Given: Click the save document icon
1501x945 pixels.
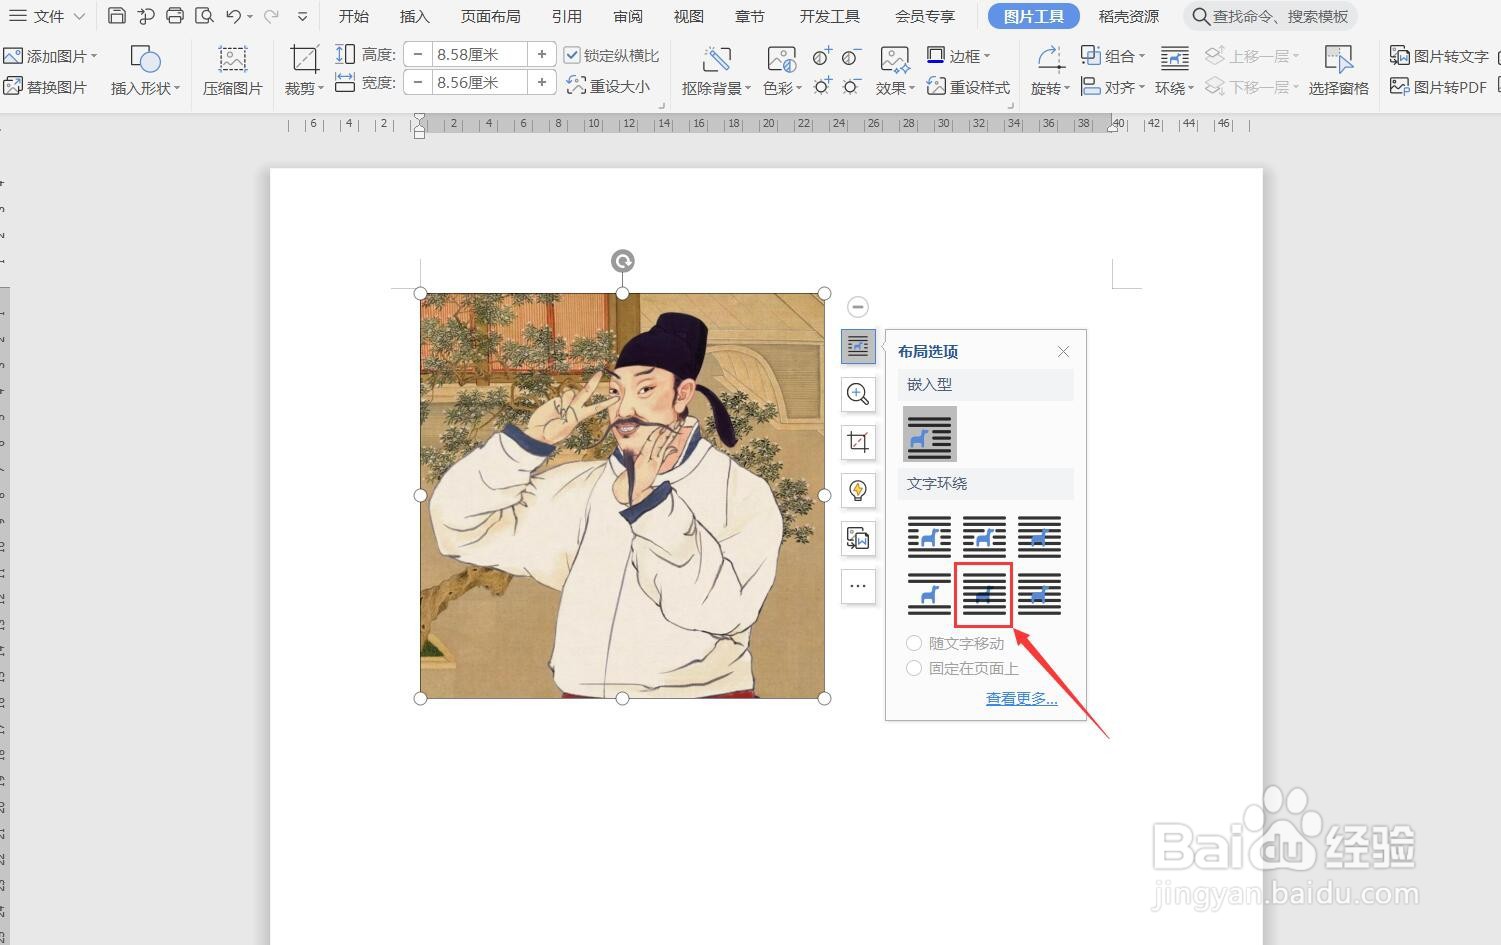Looking at the screenshot, I should (x=117, y=16).
